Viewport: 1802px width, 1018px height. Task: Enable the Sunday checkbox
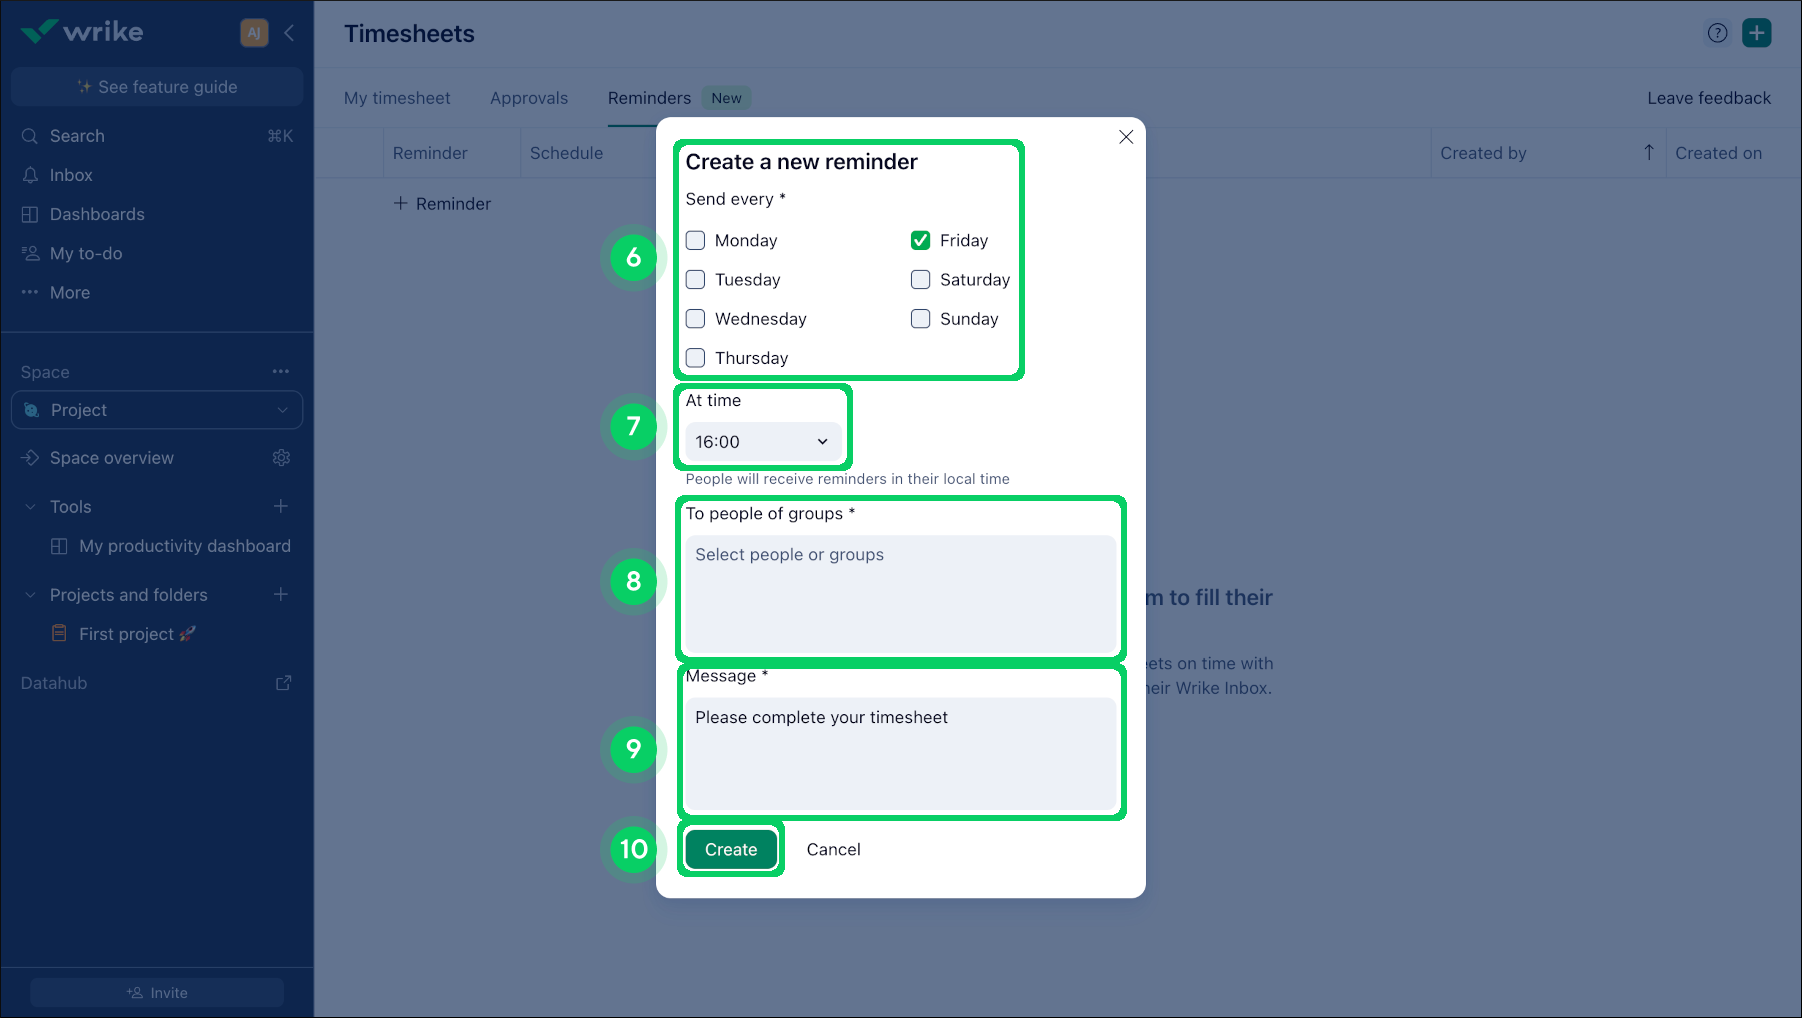[x=921, y=319]
